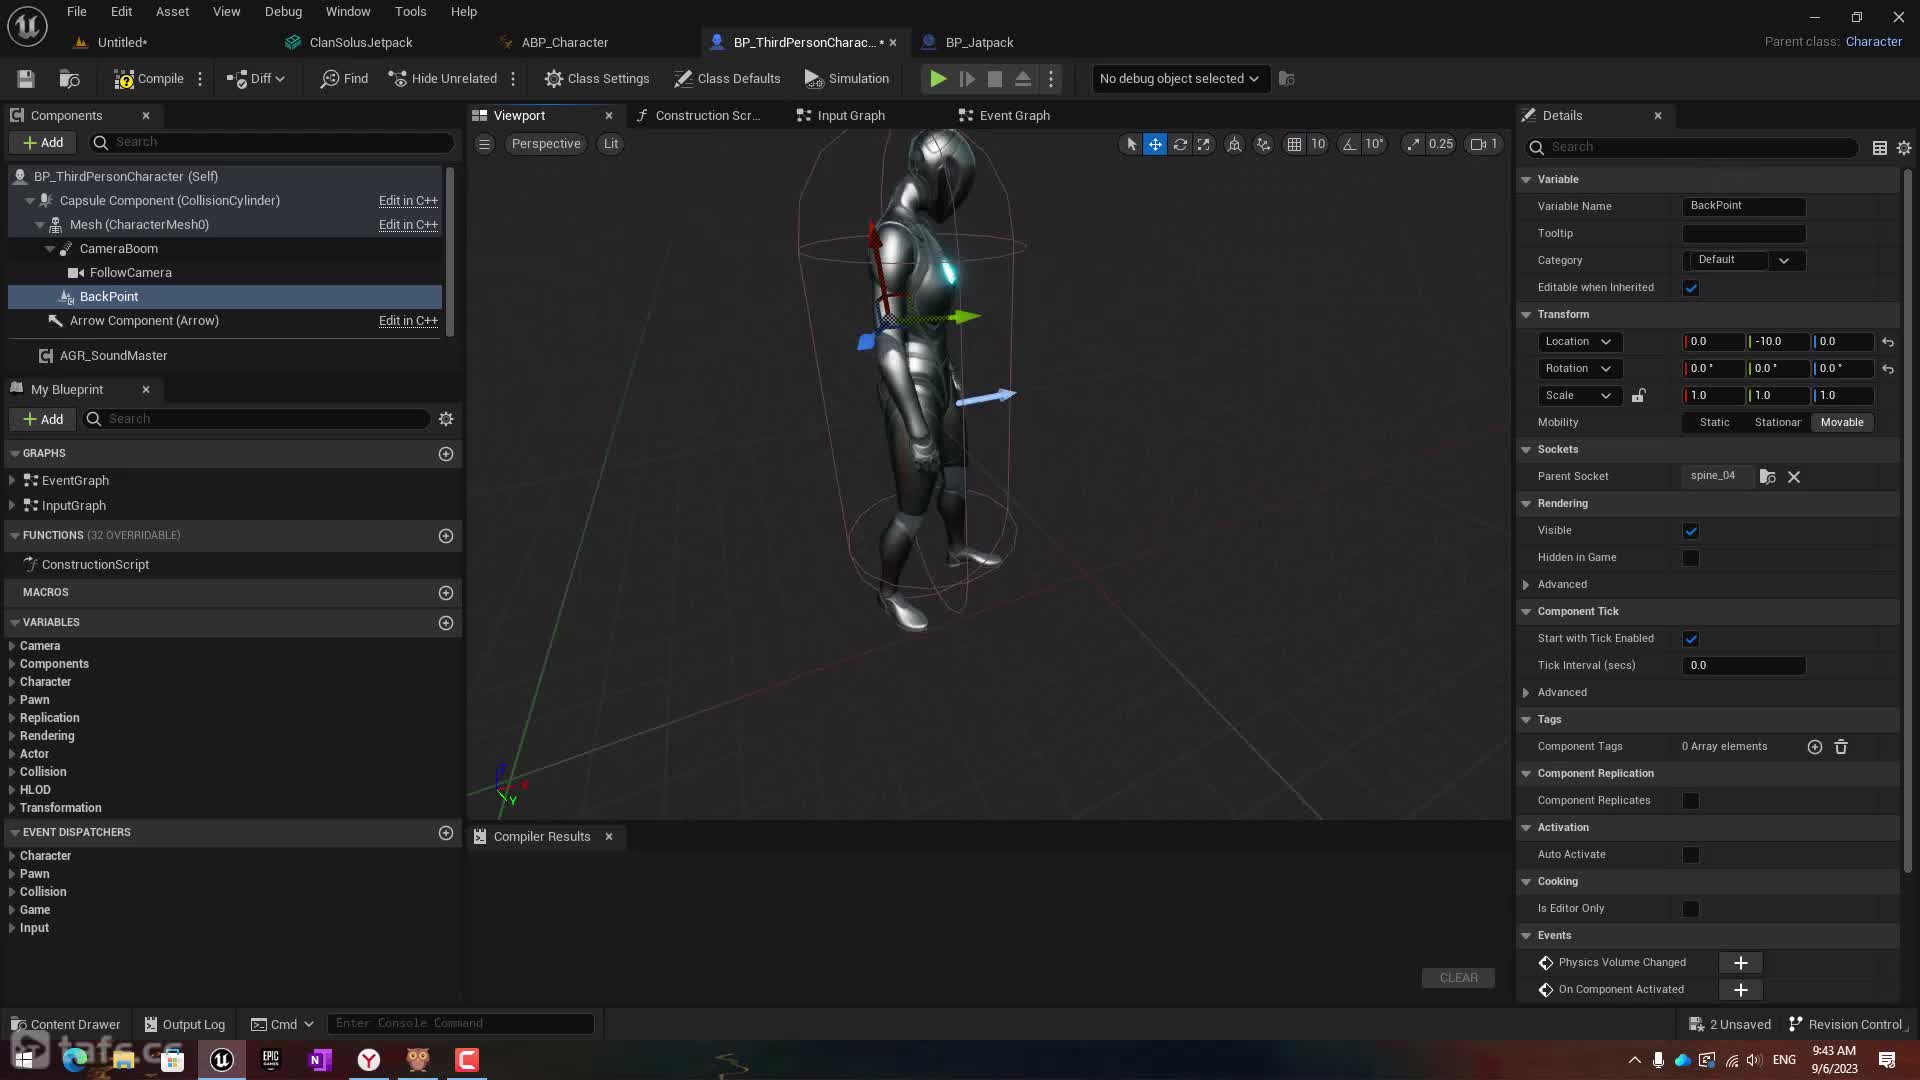
Task: Toggle scale snapping icon
Action: coord(1413,144)
